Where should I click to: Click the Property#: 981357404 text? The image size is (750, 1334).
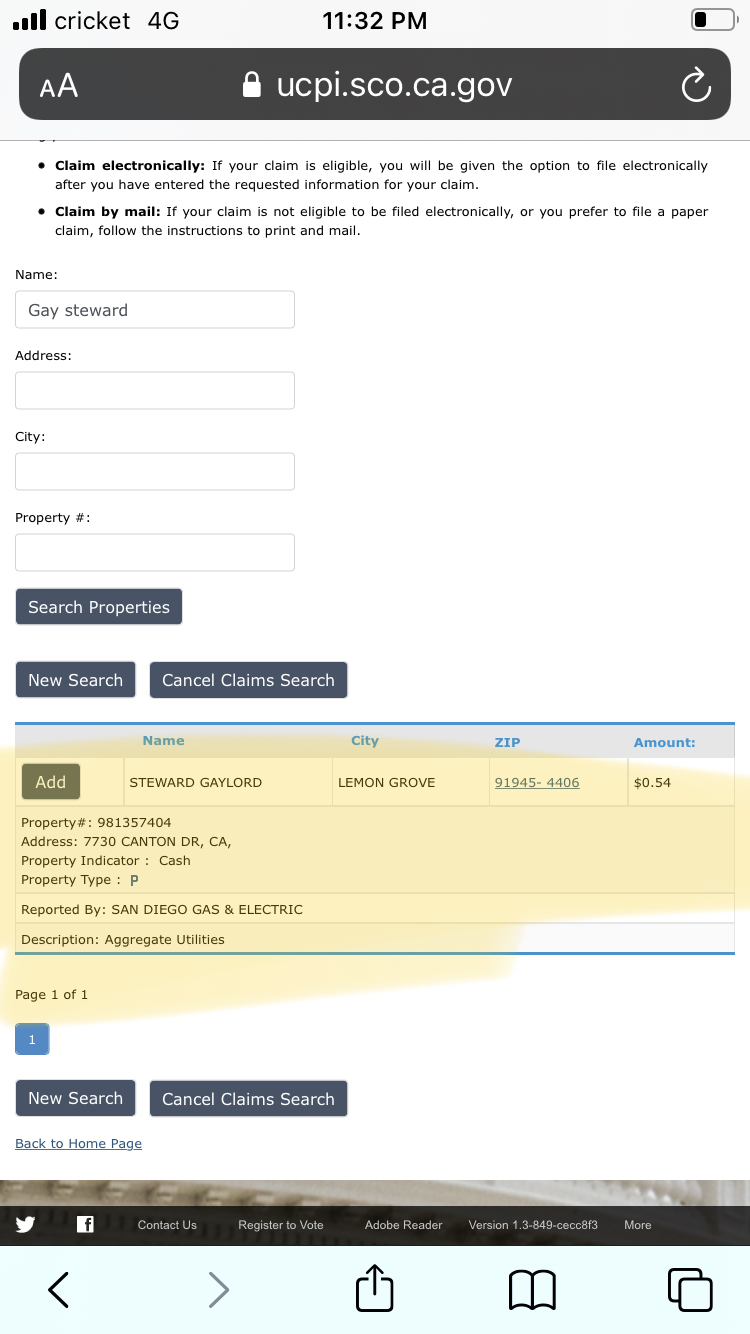[96, 822]
